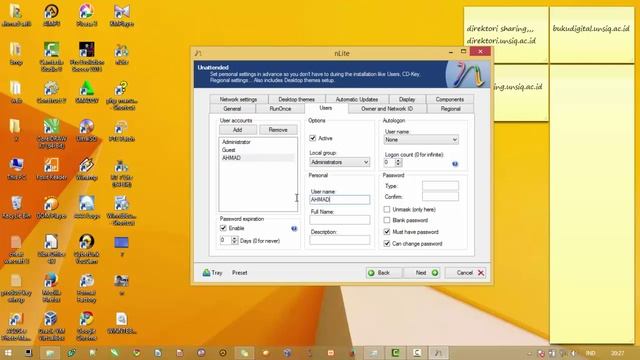Click the Remove user account button
This screenshot has width=640, height=360.
click(278, 130)
